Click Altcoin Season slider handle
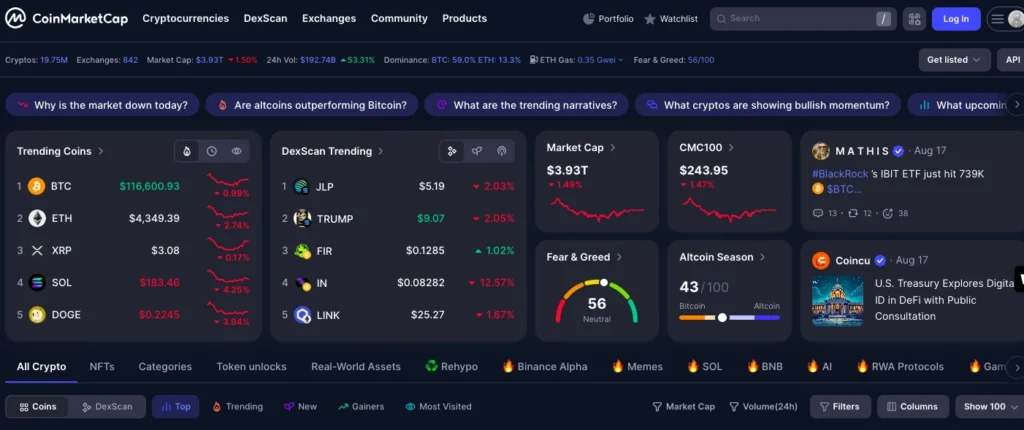The height and width of the screenshot is (430, 1024). pos(722,318)
